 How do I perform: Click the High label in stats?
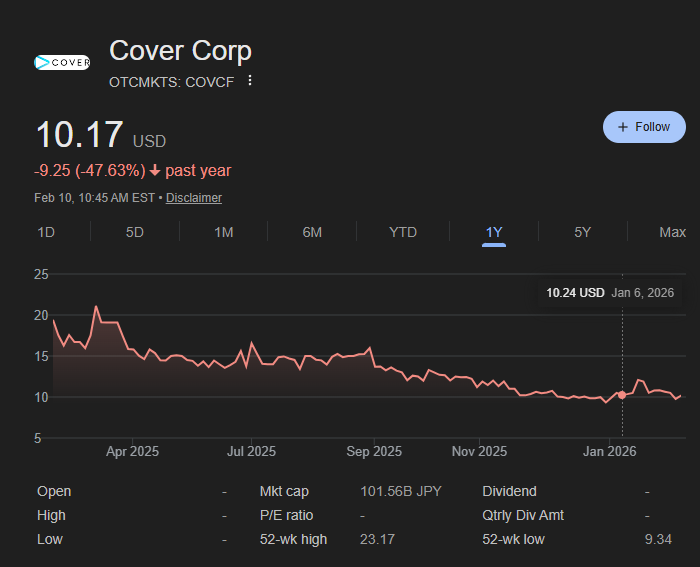tap(51, 515)
